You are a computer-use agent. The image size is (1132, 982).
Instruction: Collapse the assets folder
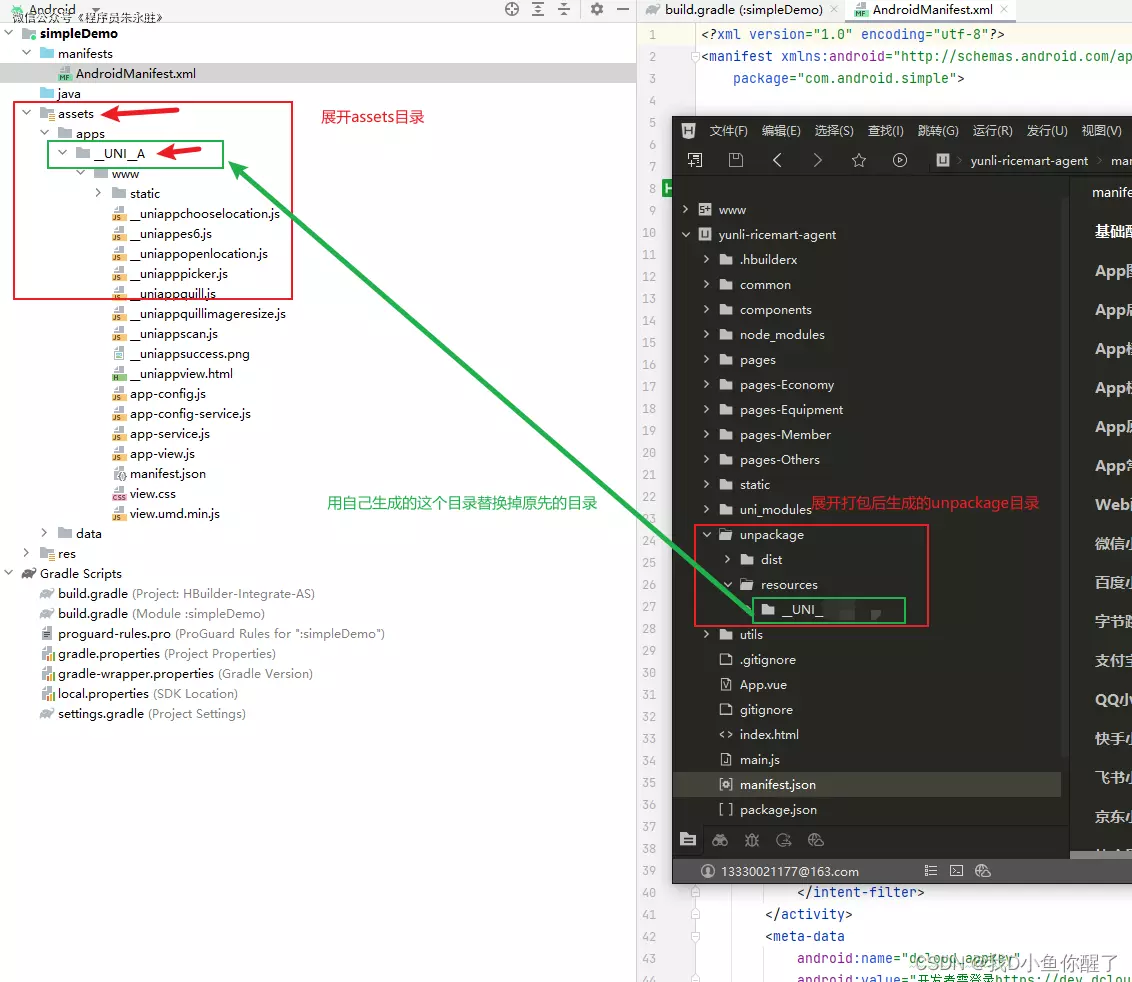tap(27, 113)
